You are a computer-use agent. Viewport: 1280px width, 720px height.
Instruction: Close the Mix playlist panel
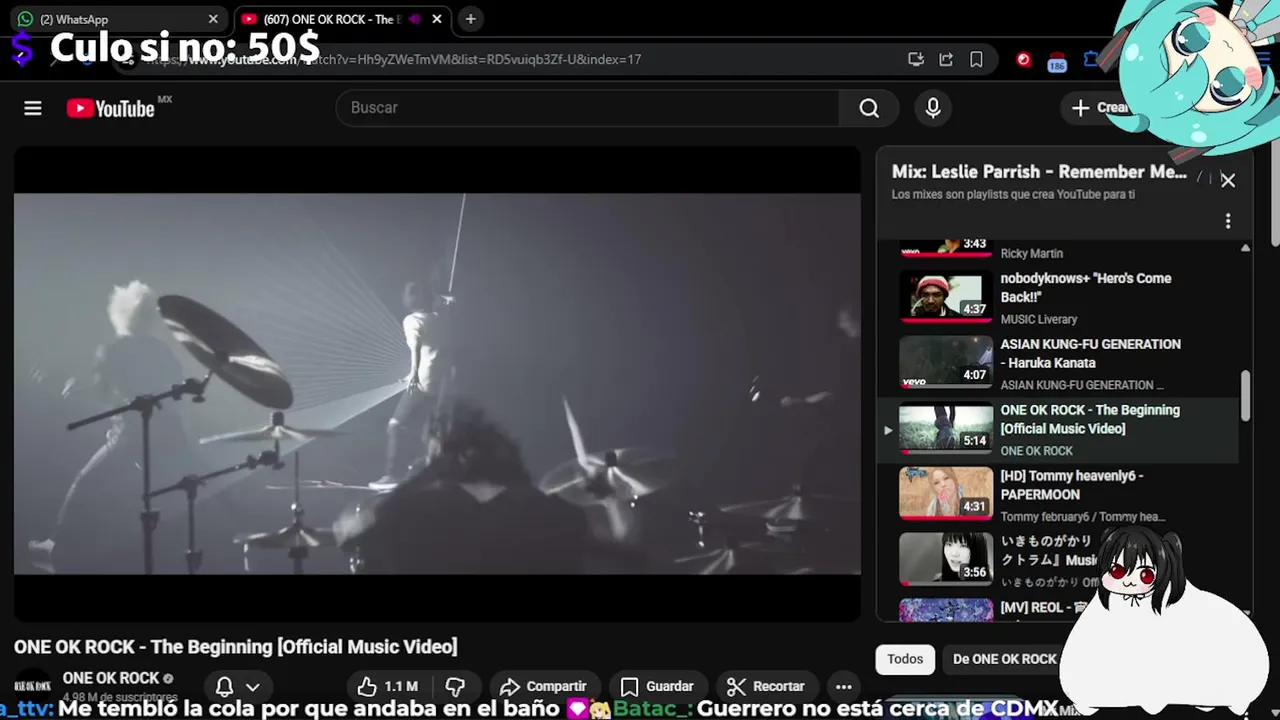1228,181
